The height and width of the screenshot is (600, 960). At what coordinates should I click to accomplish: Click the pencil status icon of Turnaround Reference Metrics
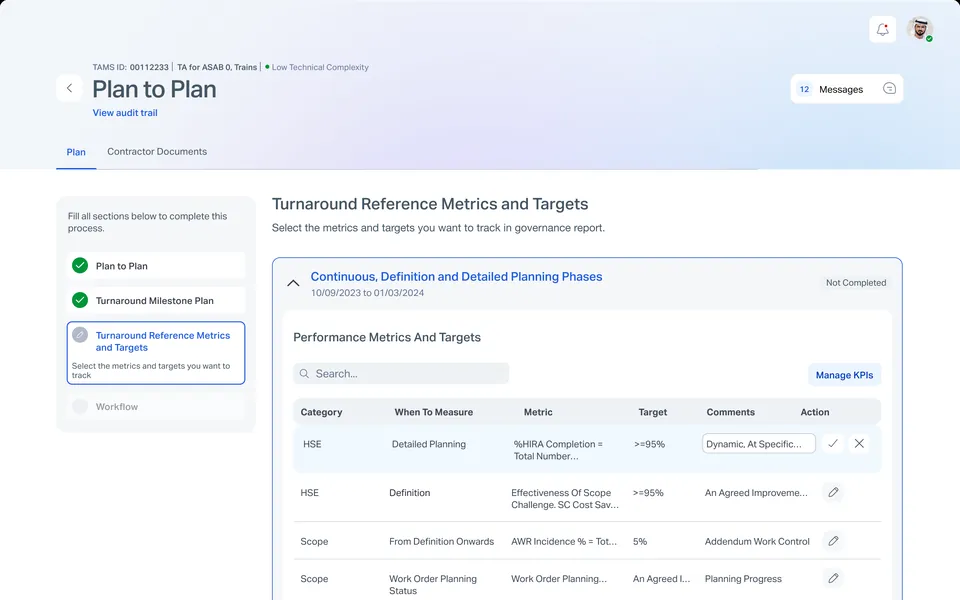(80, 335)
